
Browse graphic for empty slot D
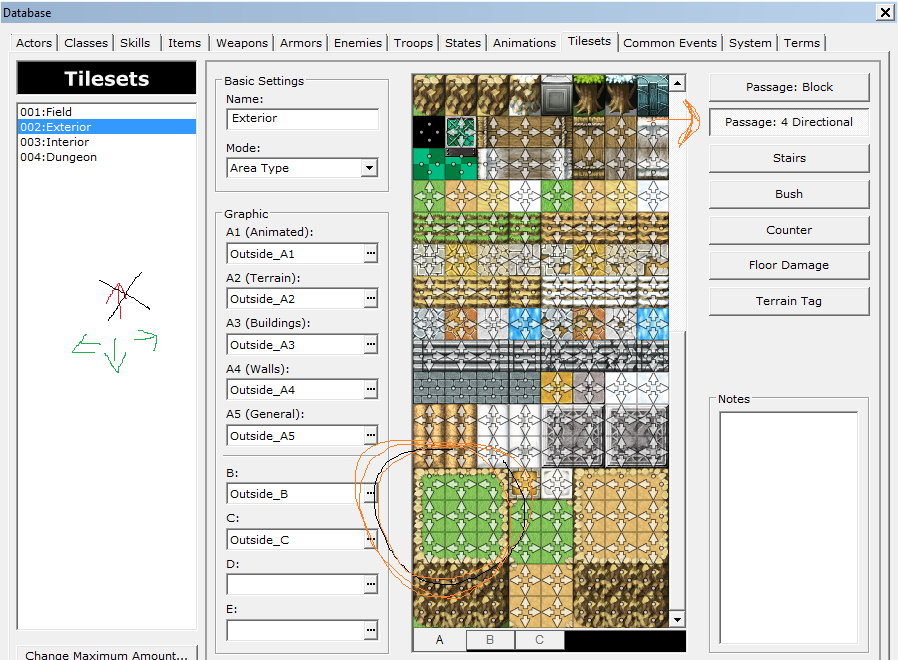371,584
